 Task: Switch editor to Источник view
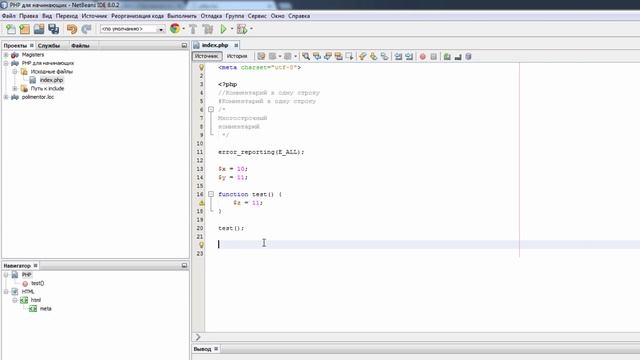pos(207,56)
